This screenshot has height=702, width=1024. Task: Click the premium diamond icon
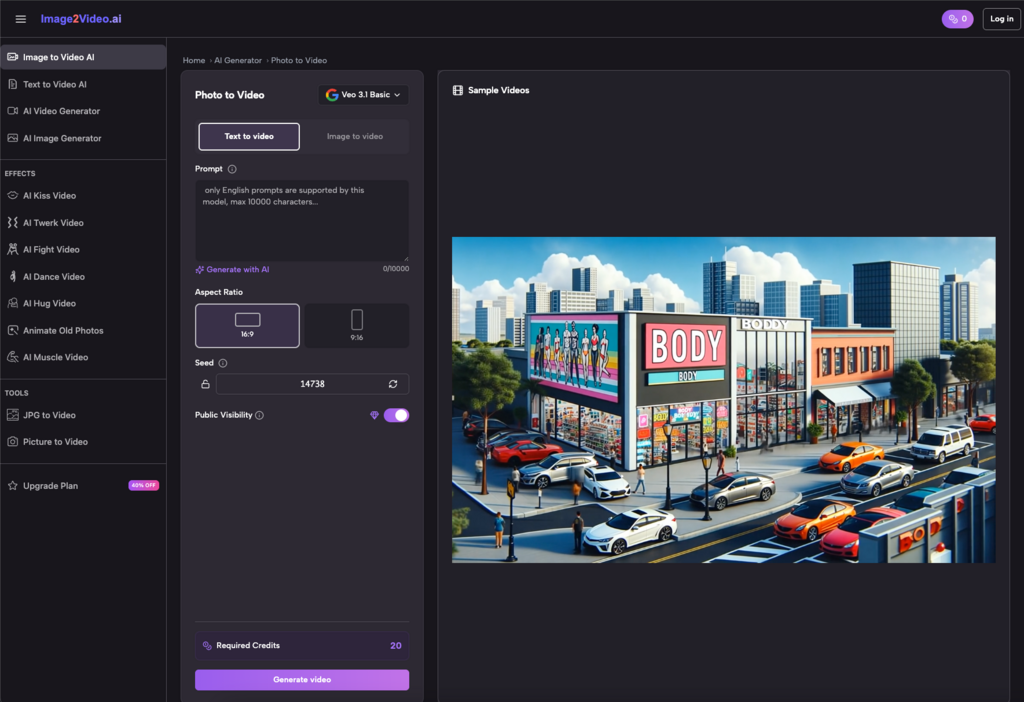(x=374, y=415)
